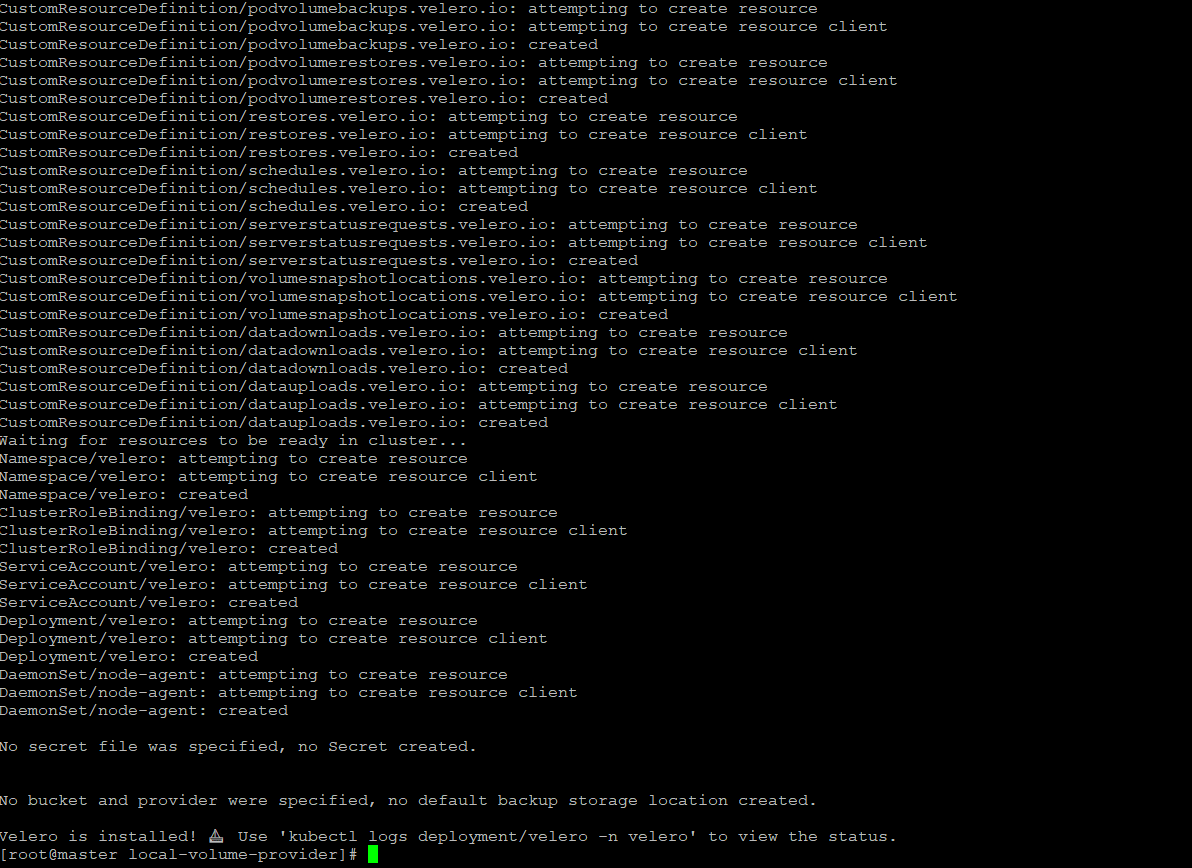Click serverstatusrequests.velero.io line ending 'create resource'
This screenshot has height=868, width=1192.
pos(429,225)
